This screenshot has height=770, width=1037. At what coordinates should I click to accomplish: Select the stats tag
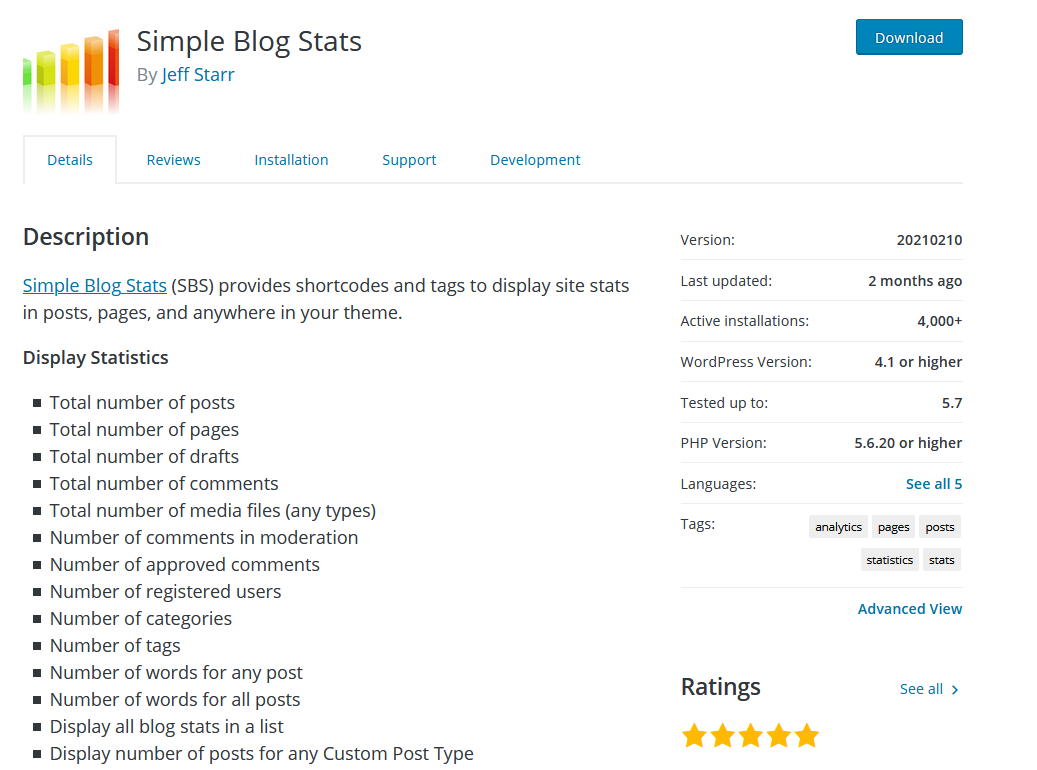941,559
